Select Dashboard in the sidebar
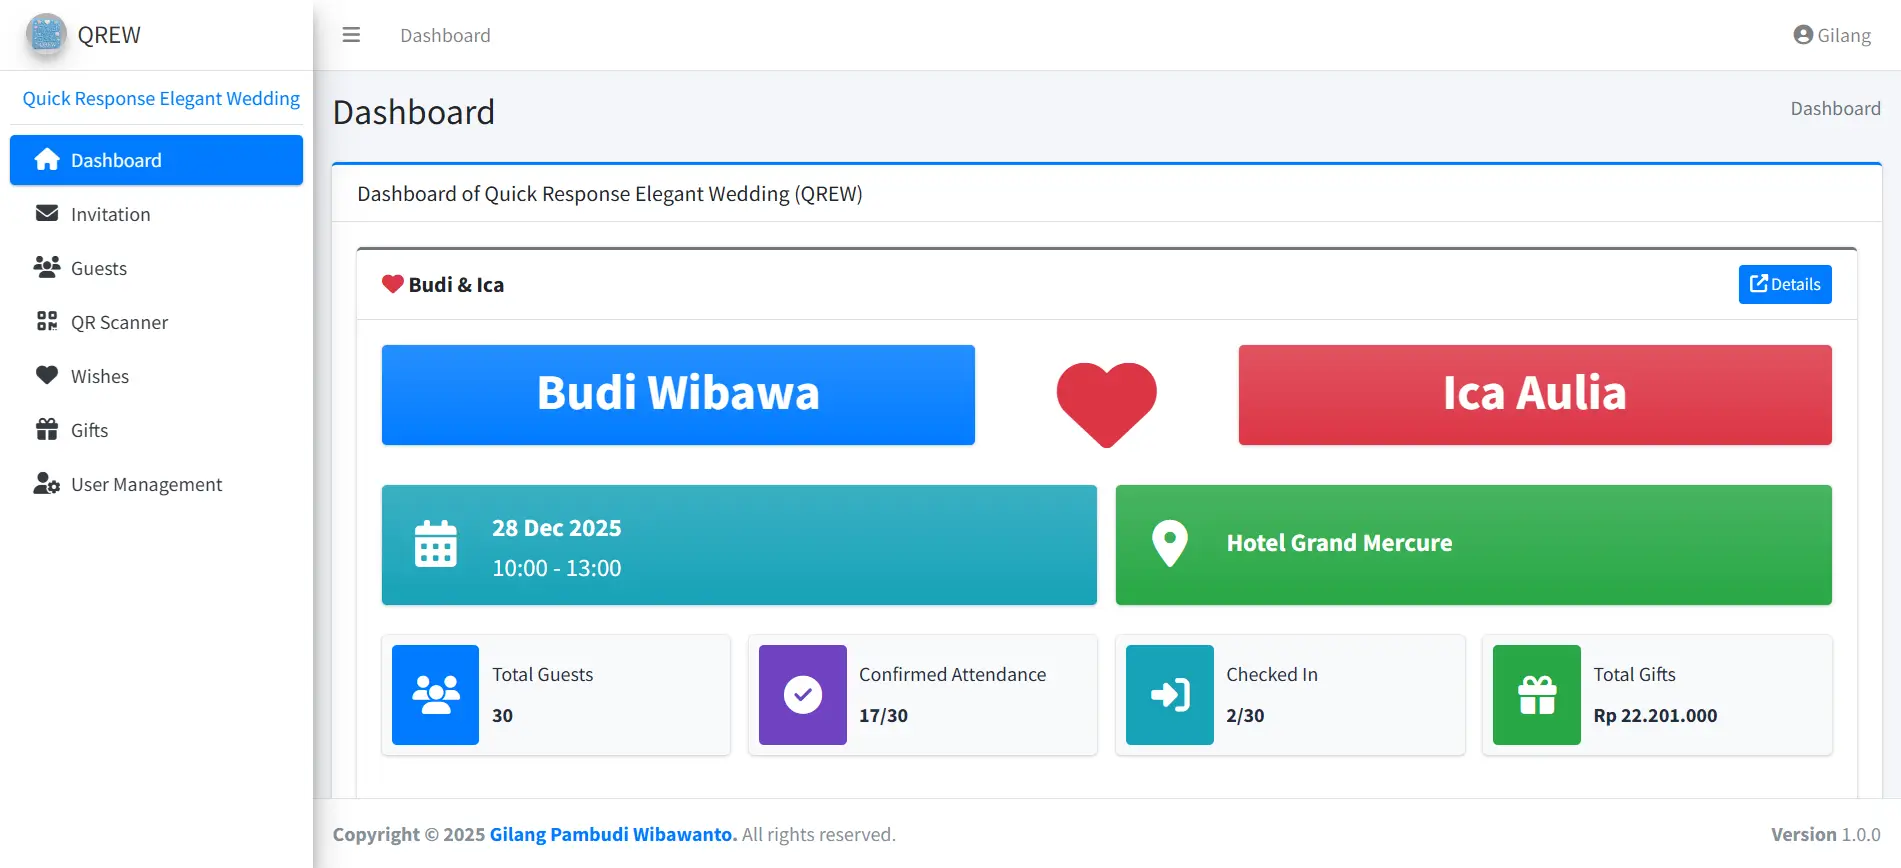Viewport: 1901px width, 868px height. (156, 160)
